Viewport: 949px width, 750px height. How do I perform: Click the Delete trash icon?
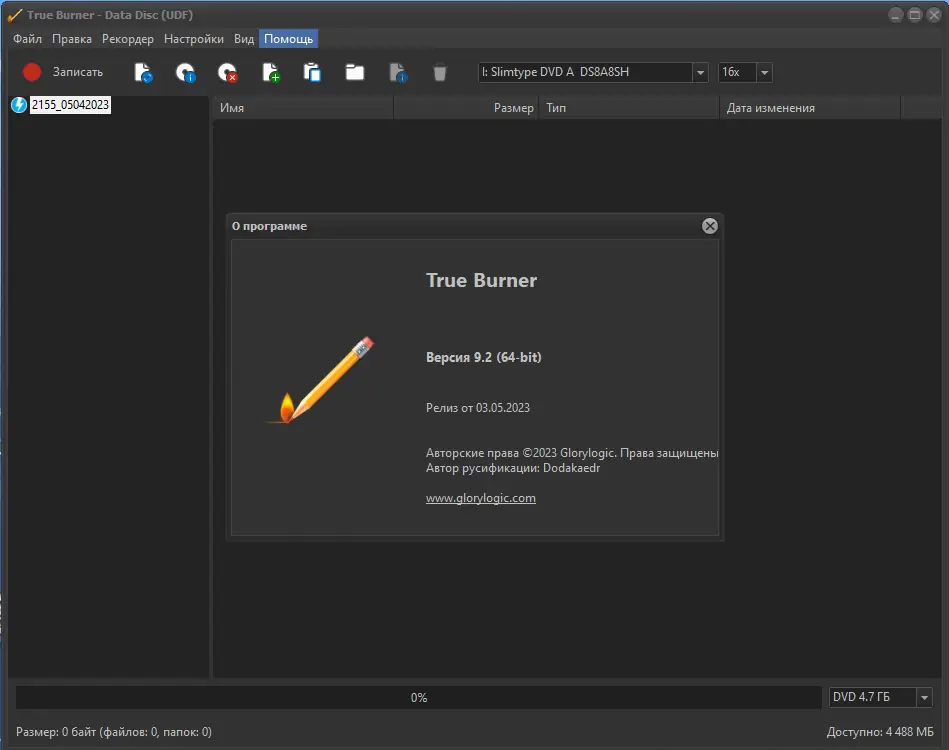tap(439, 72)
